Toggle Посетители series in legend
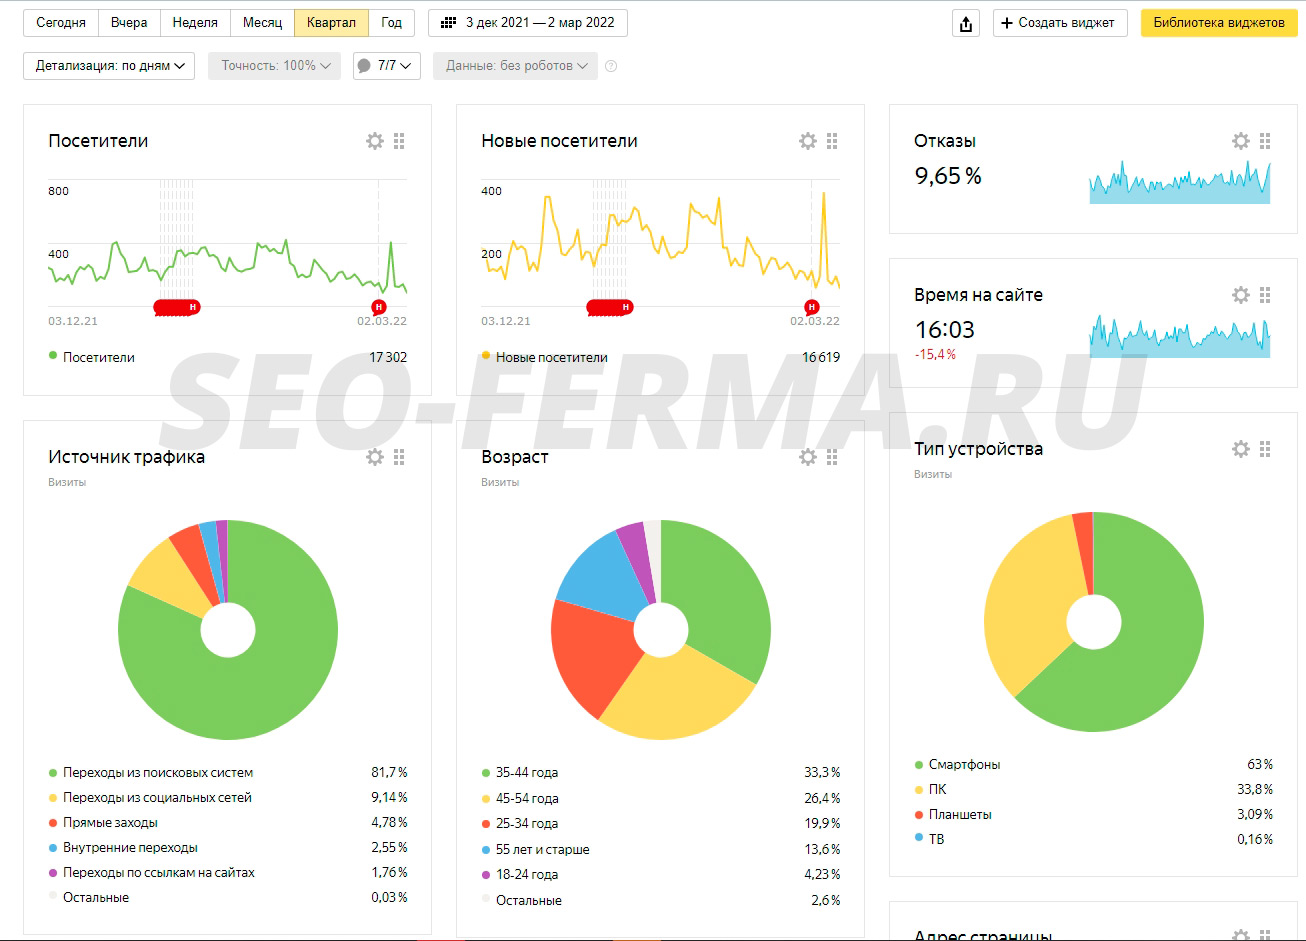The height and width of the screenshot is (941, 1306). (x=91, y=357)
